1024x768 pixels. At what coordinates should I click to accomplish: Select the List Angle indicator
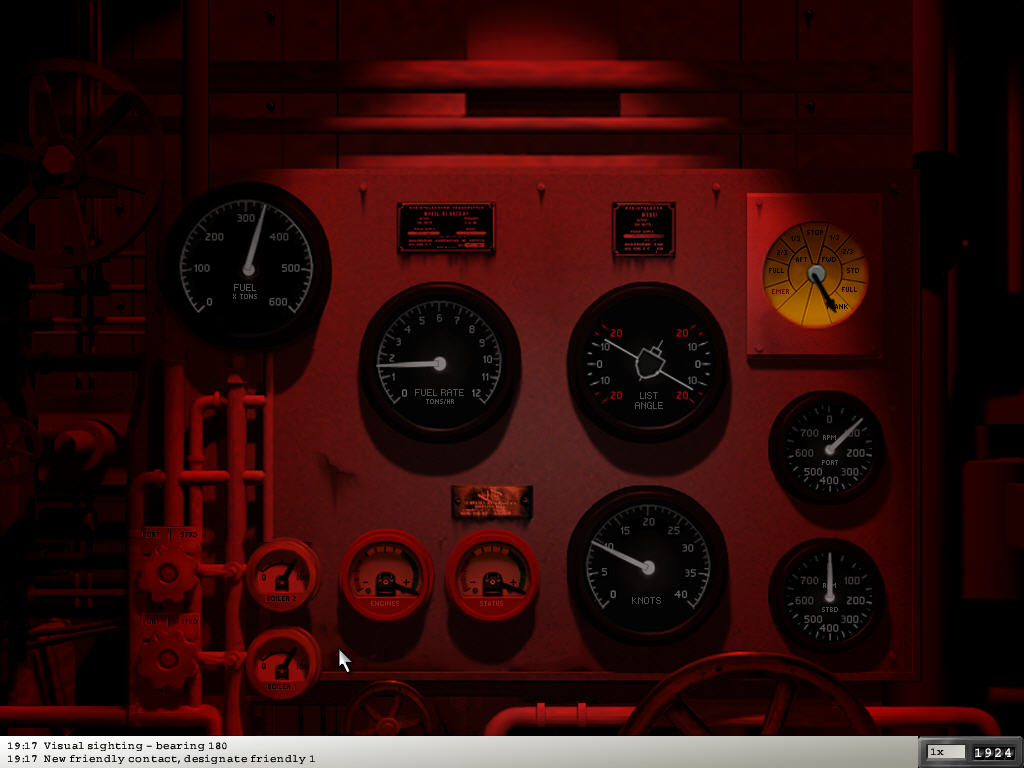point(647,363)
